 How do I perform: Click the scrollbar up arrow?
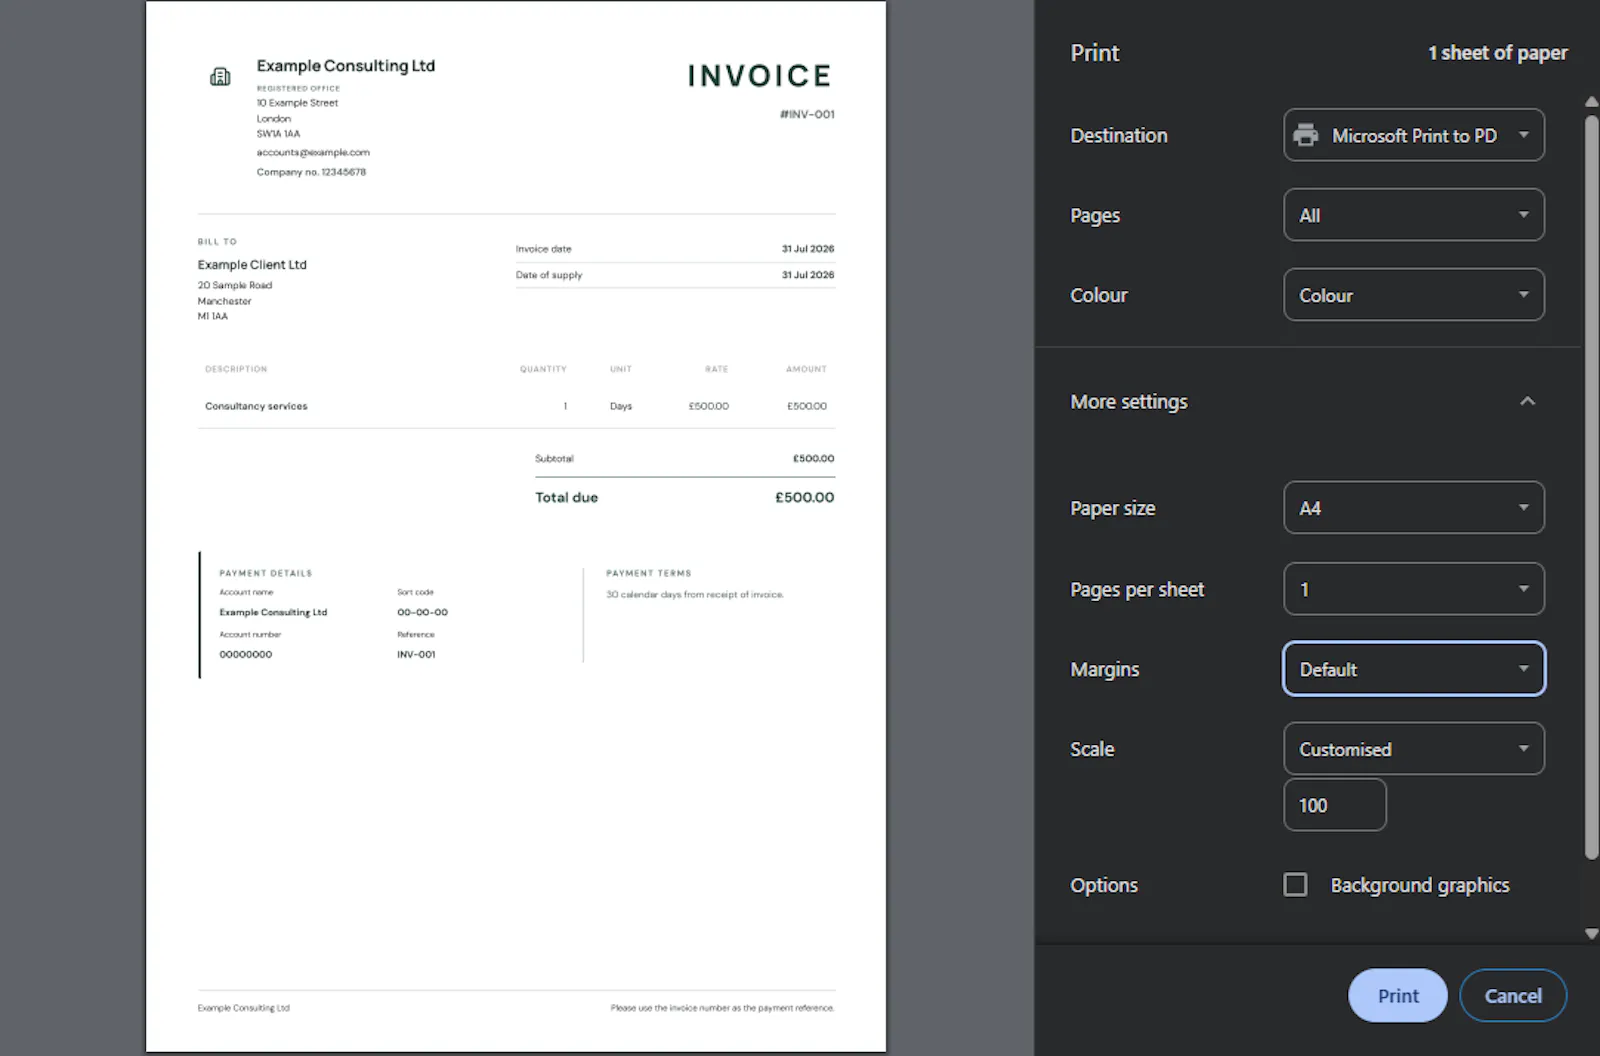point(1591,102)
